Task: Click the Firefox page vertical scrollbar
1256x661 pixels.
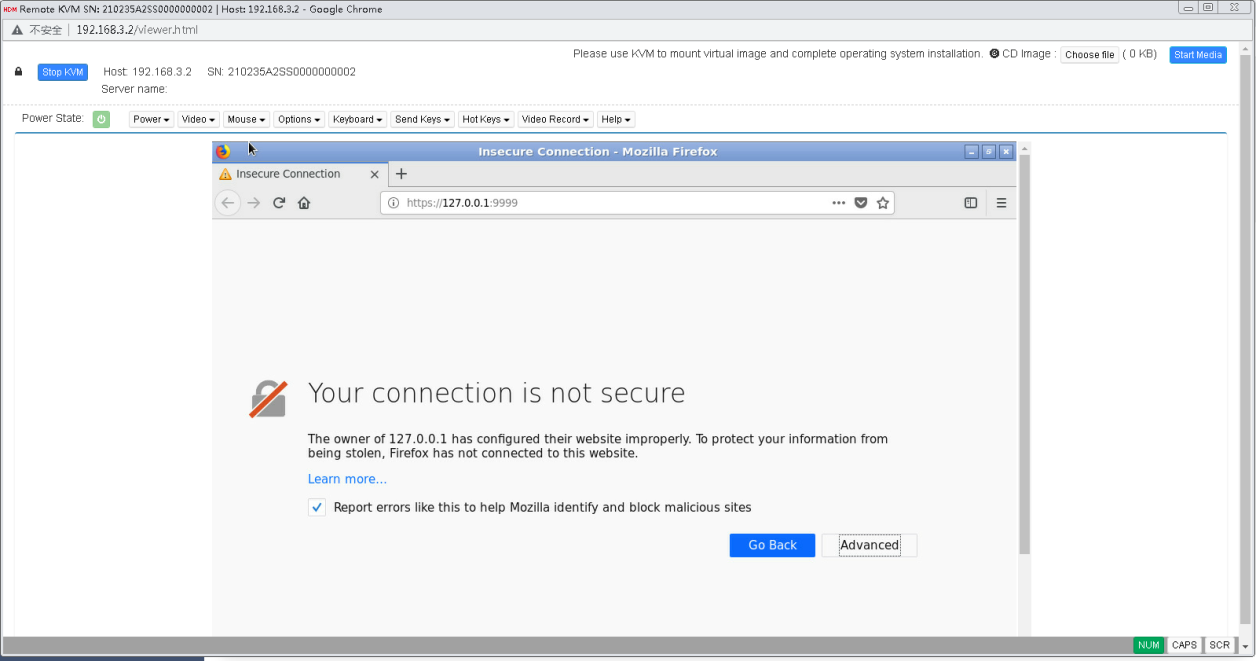Action: point(1023,355)
